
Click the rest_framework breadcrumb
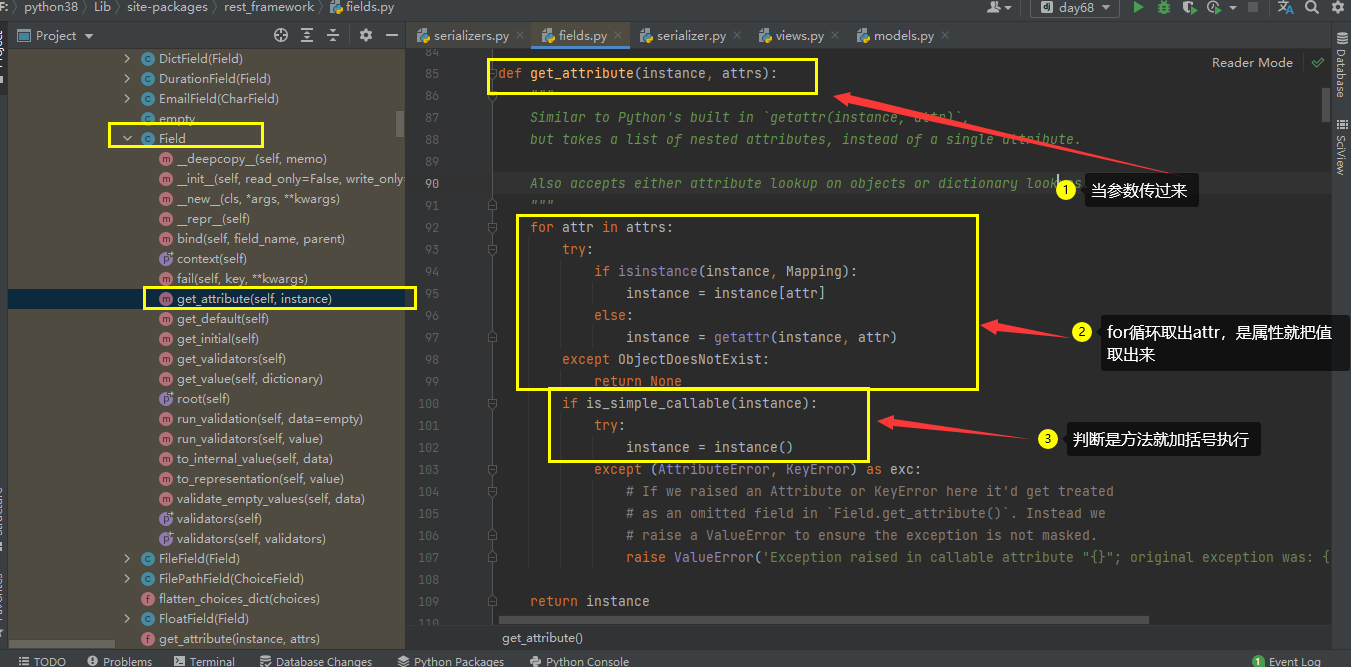[x=271, y=7]
